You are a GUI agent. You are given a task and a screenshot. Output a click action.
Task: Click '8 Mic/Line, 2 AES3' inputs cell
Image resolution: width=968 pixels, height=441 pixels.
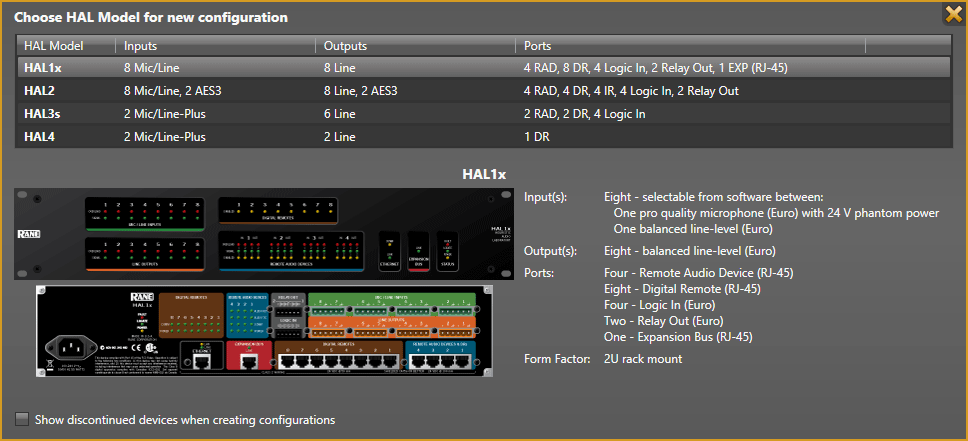coord(173,91)
